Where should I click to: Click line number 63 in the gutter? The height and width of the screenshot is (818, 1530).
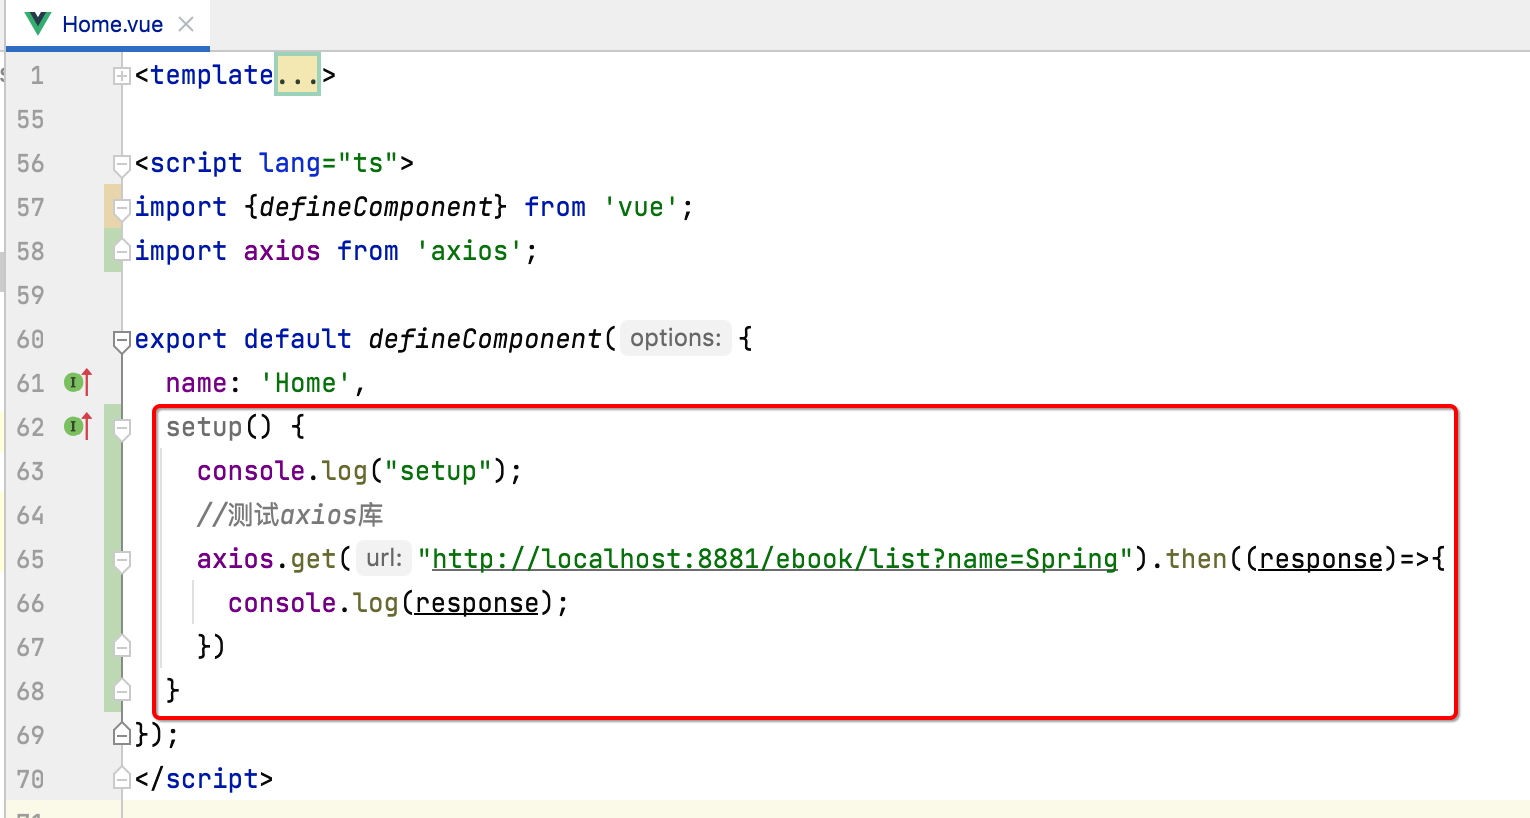(x=30, y=471)
